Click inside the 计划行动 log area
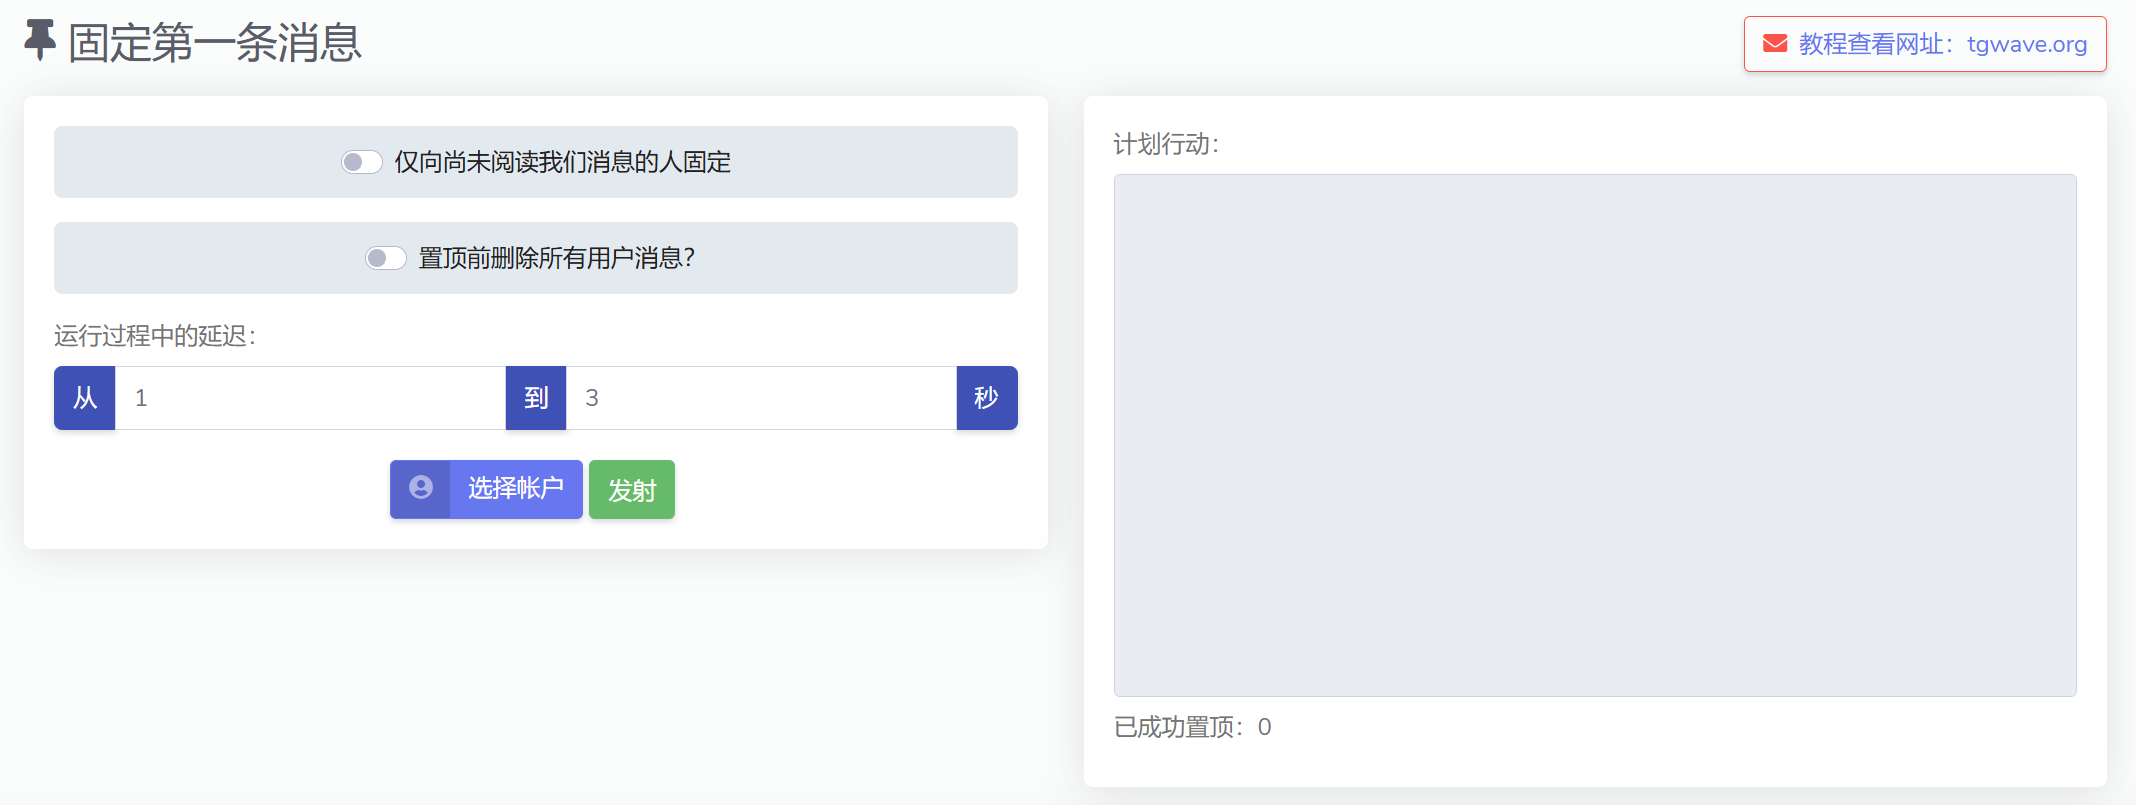Viewport: 2136px width, 805px height. point(1595,435)
